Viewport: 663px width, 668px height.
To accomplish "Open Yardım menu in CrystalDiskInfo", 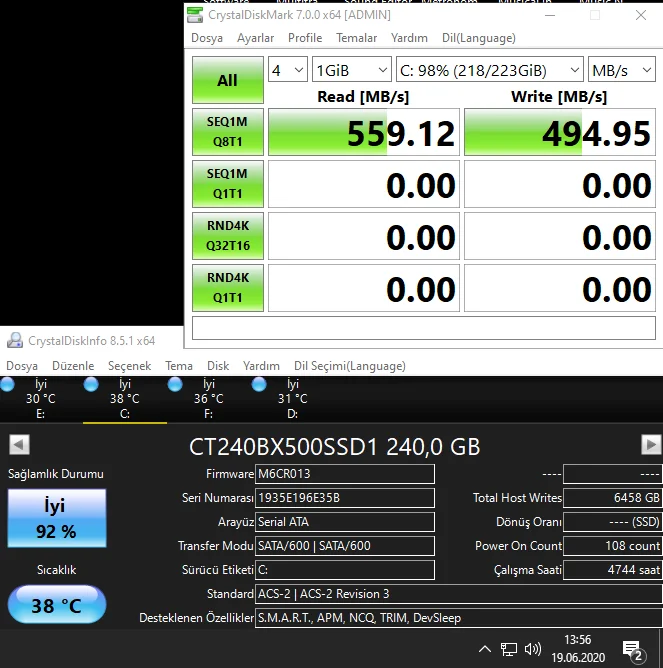I will point(261,366).
